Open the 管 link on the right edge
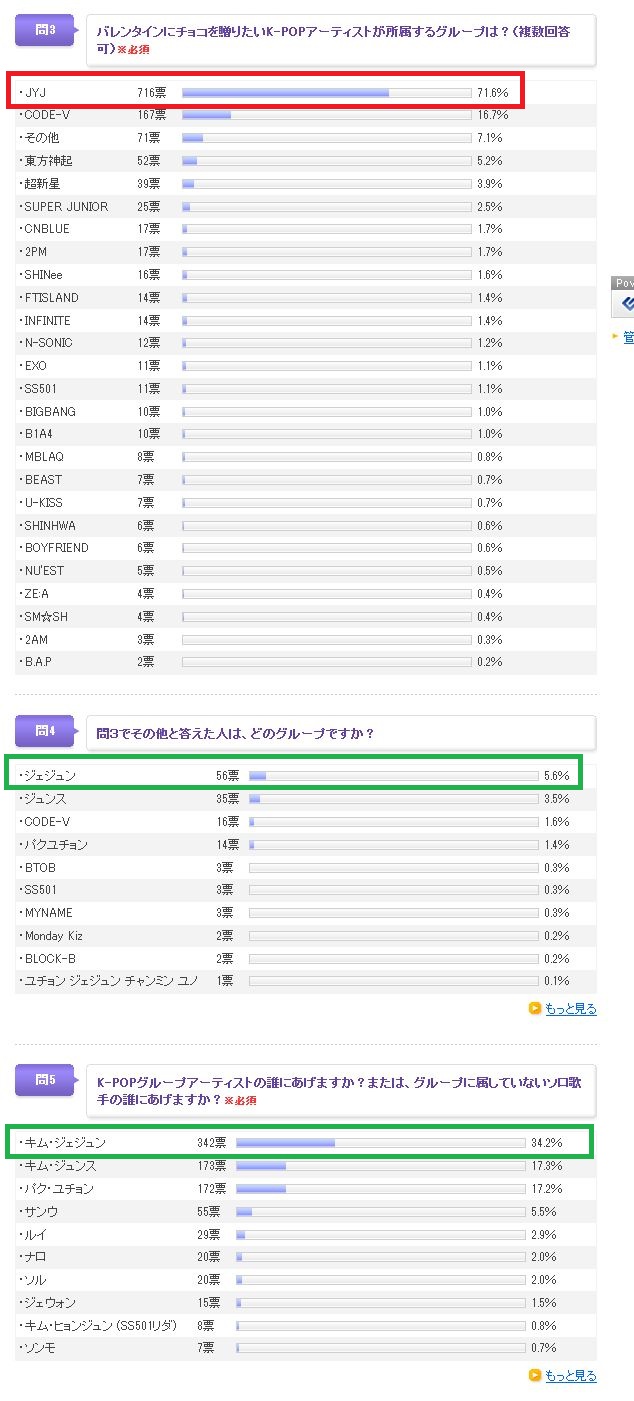Image resolution: width=634 pixels, height=1401 pixels. pos(629,338)
